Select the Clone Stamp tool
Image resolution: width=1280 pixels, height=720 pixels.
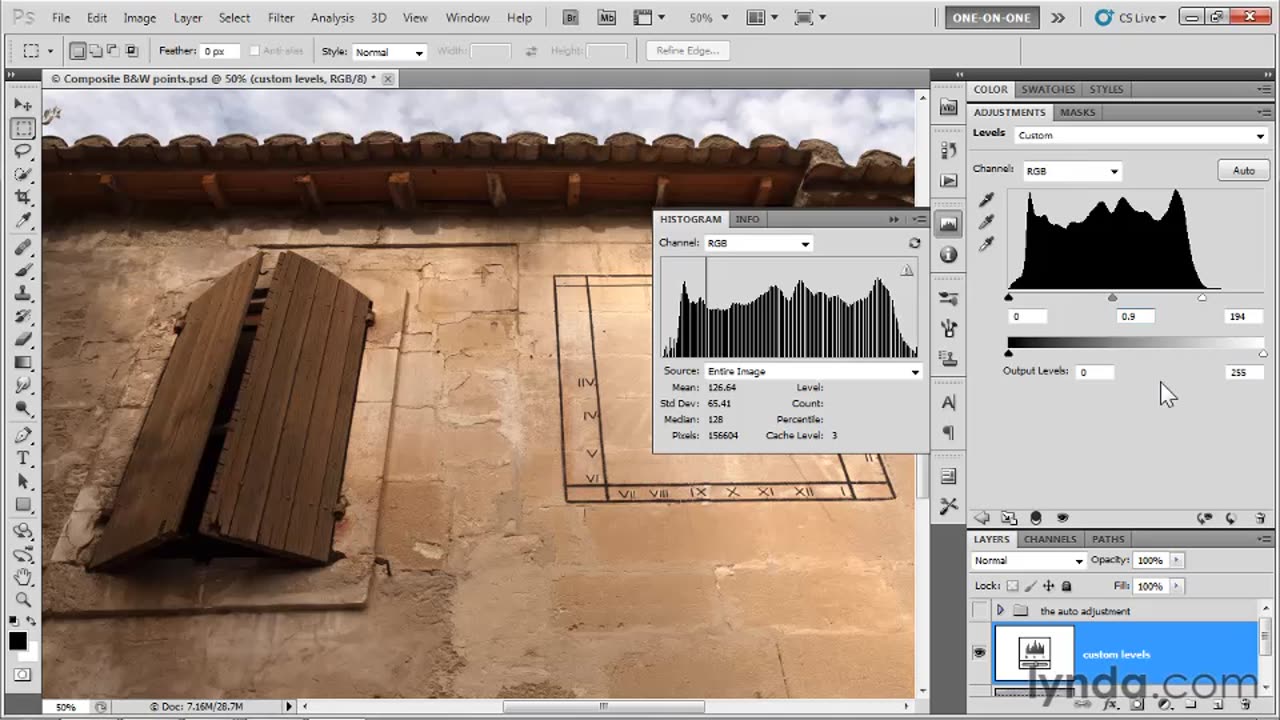click(x=23, y=294)
